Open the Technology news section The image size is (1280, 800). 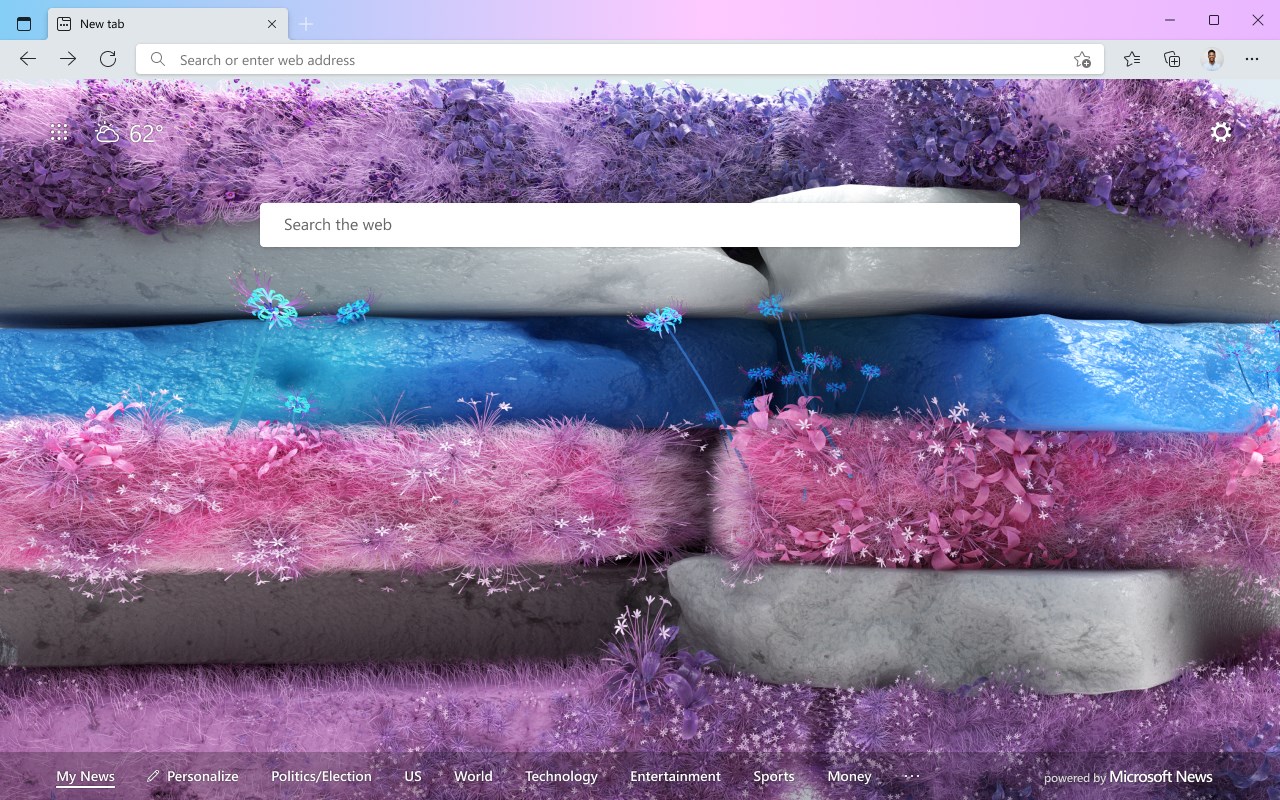[x=561, y=776]
